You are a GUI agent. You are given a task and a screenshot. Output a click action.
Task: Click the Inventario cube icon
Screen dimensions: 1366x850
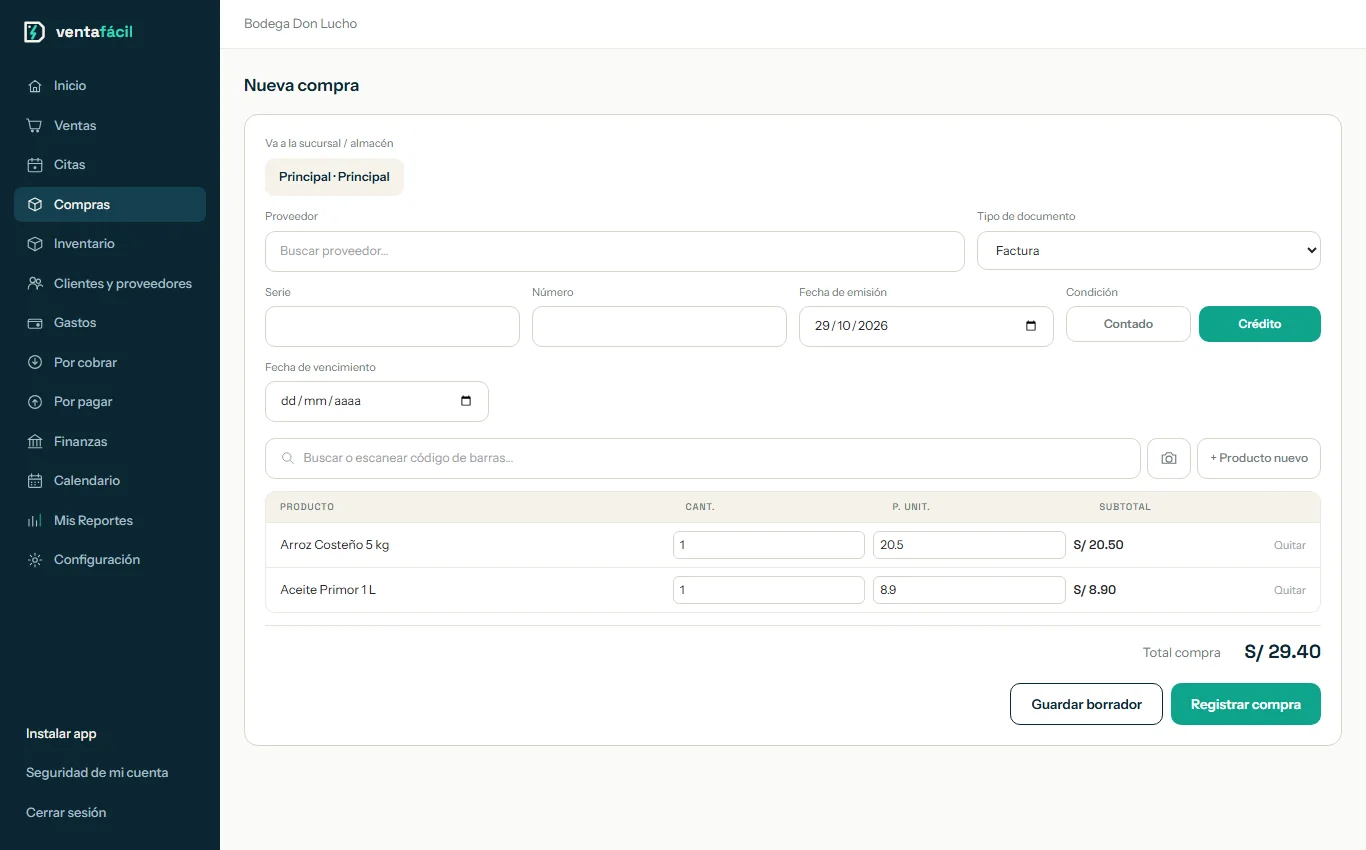pos(35,244)
